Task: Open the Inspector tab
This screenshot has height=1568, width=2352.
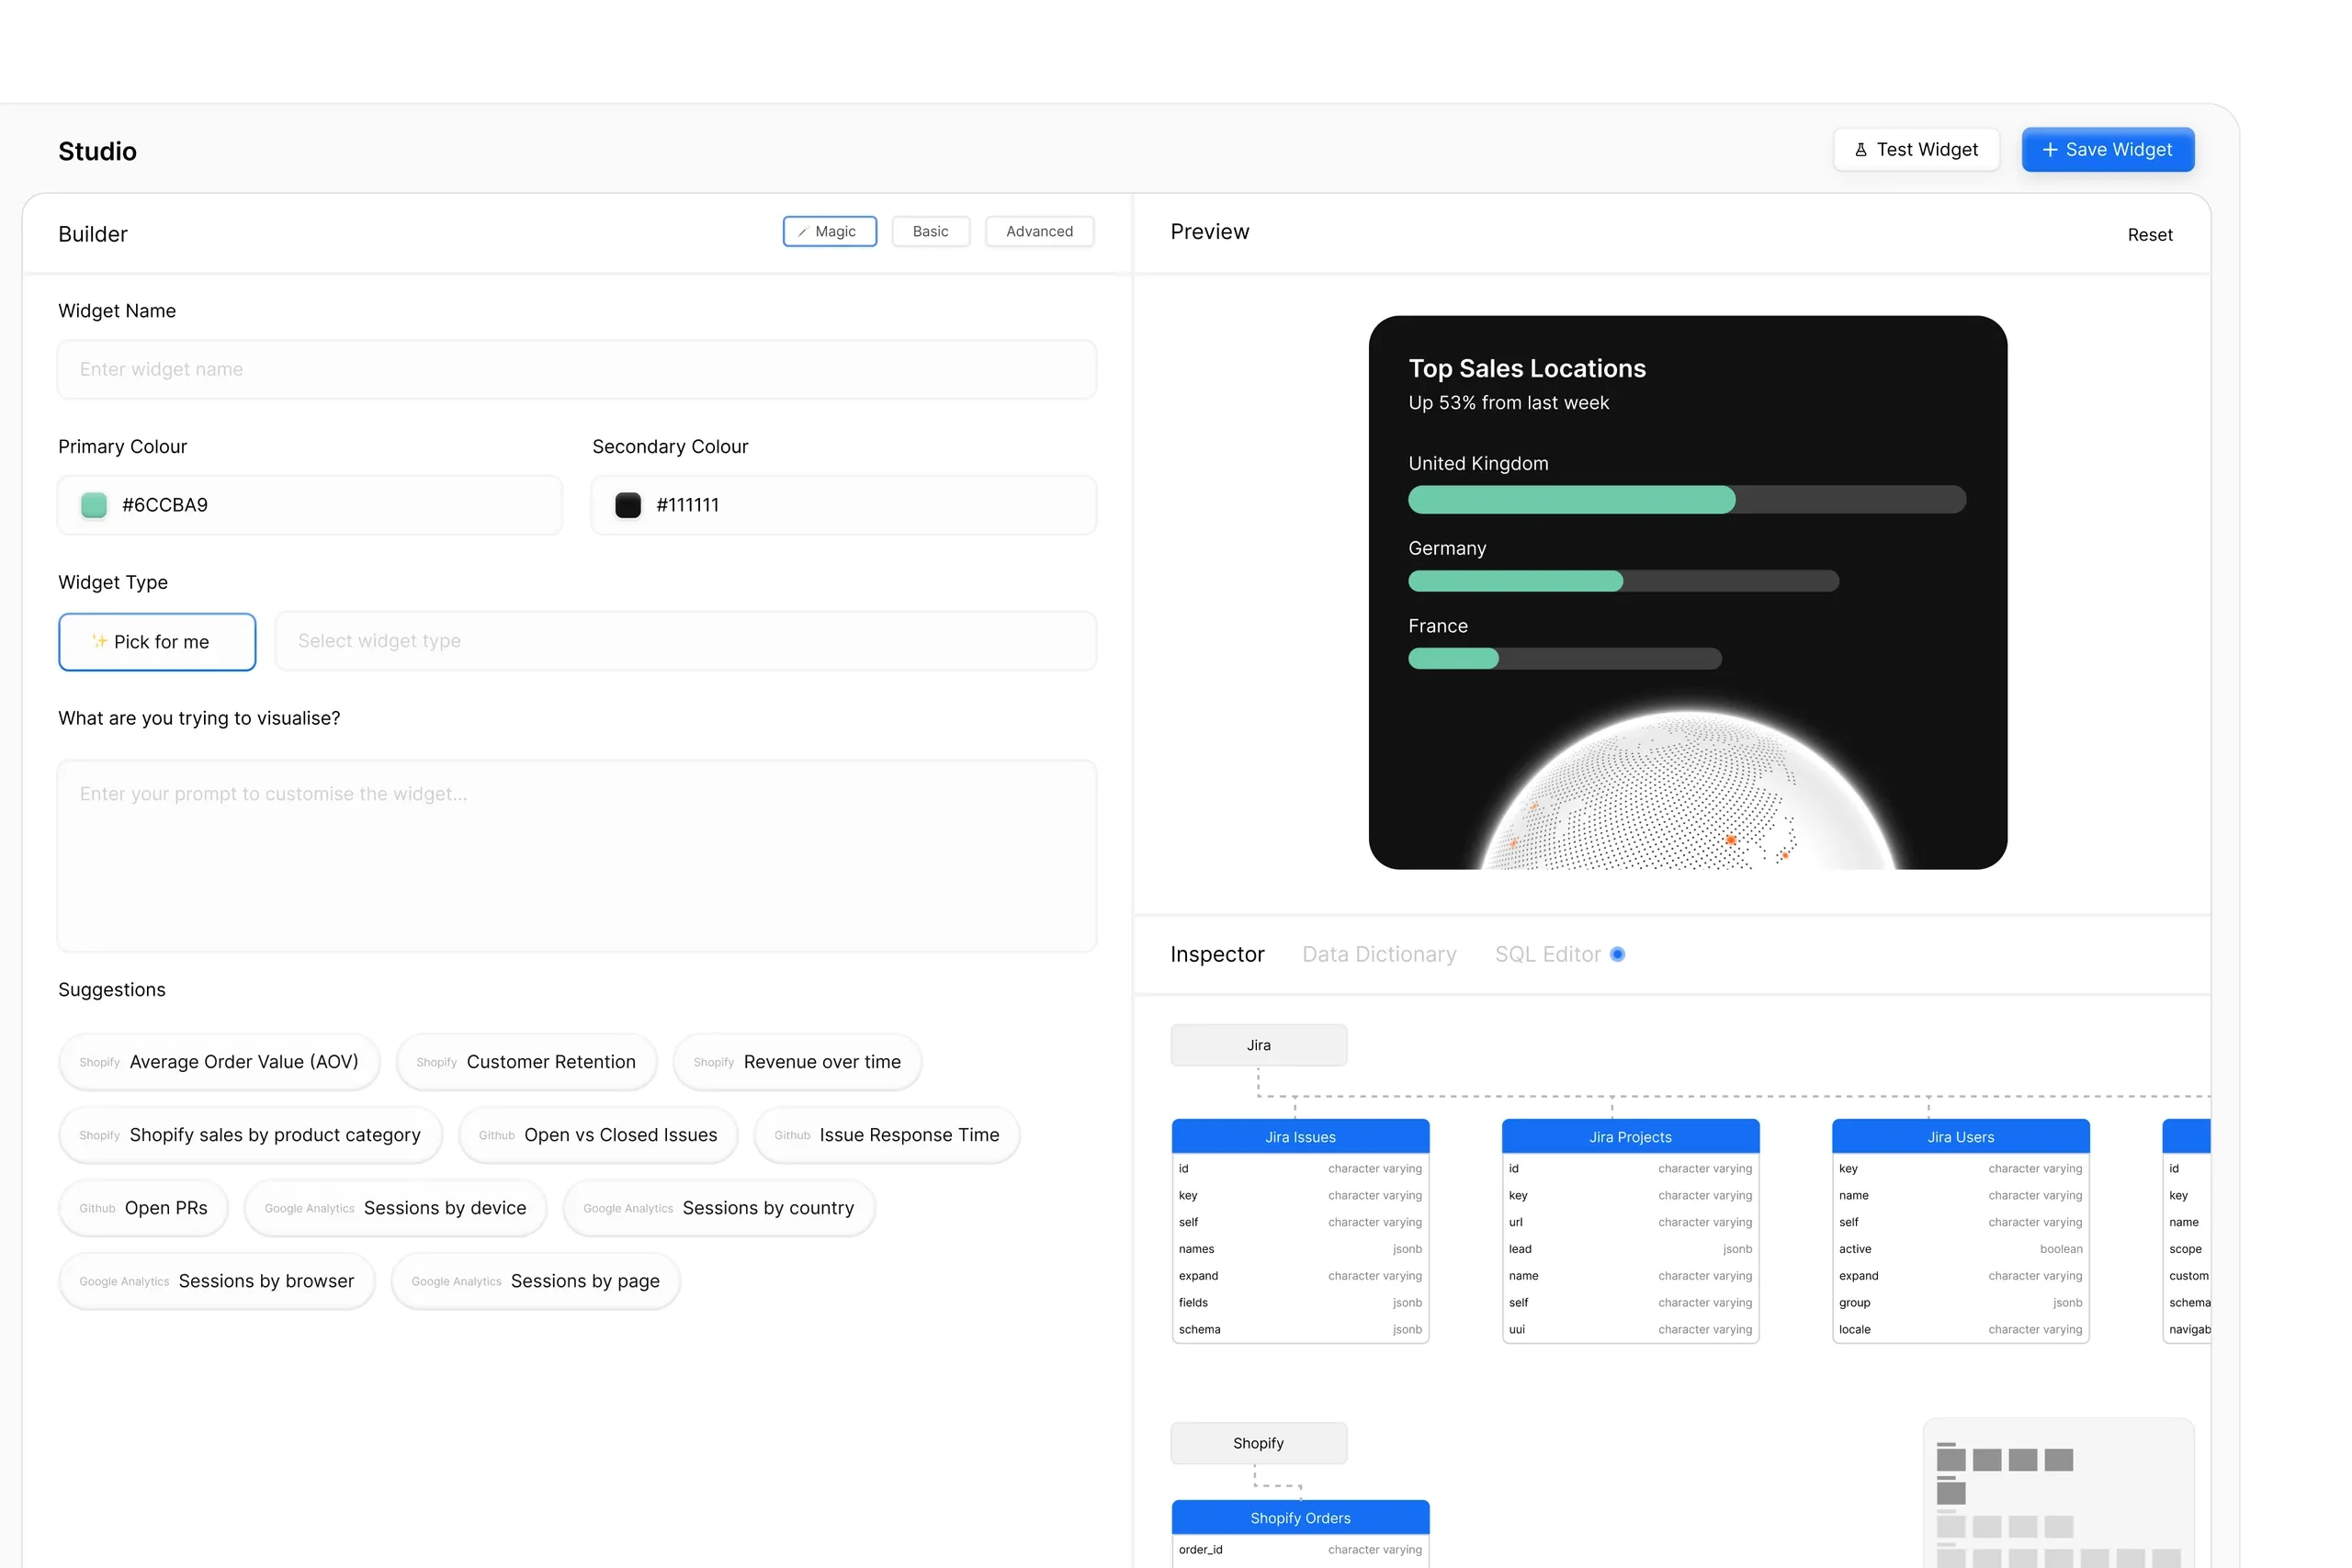Action: coord(1217,955)
